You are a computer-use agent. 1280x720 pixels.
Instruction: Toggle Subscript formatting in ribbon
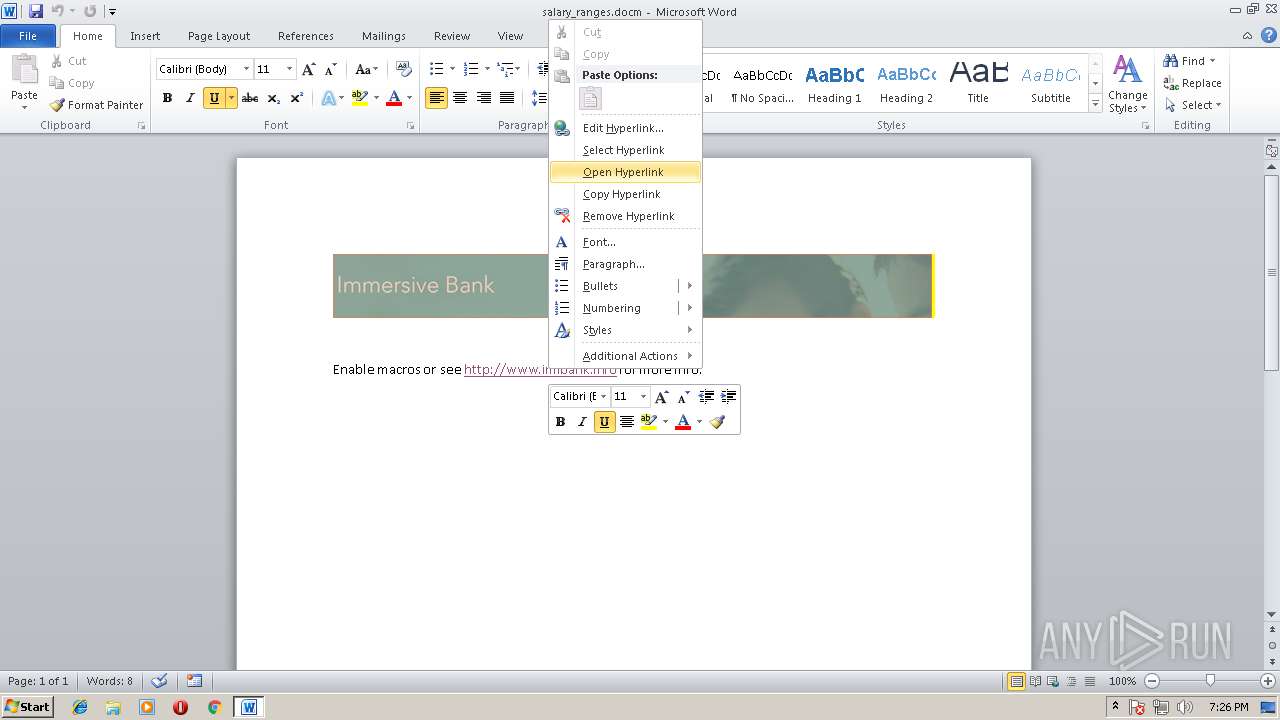click(x=273, y=98)
